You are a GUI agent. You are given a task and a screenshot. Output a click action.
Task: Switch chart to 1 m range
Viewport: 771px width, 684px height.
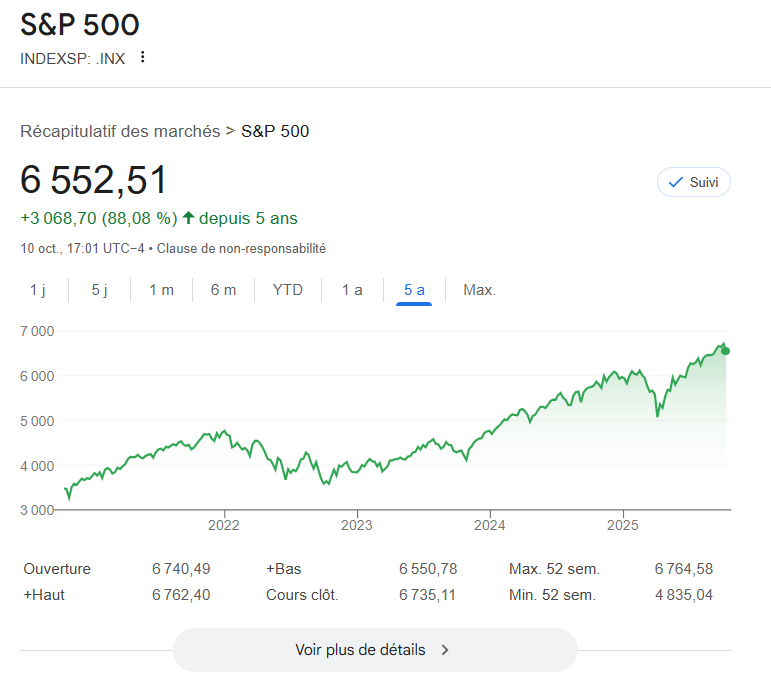point(161,290)
